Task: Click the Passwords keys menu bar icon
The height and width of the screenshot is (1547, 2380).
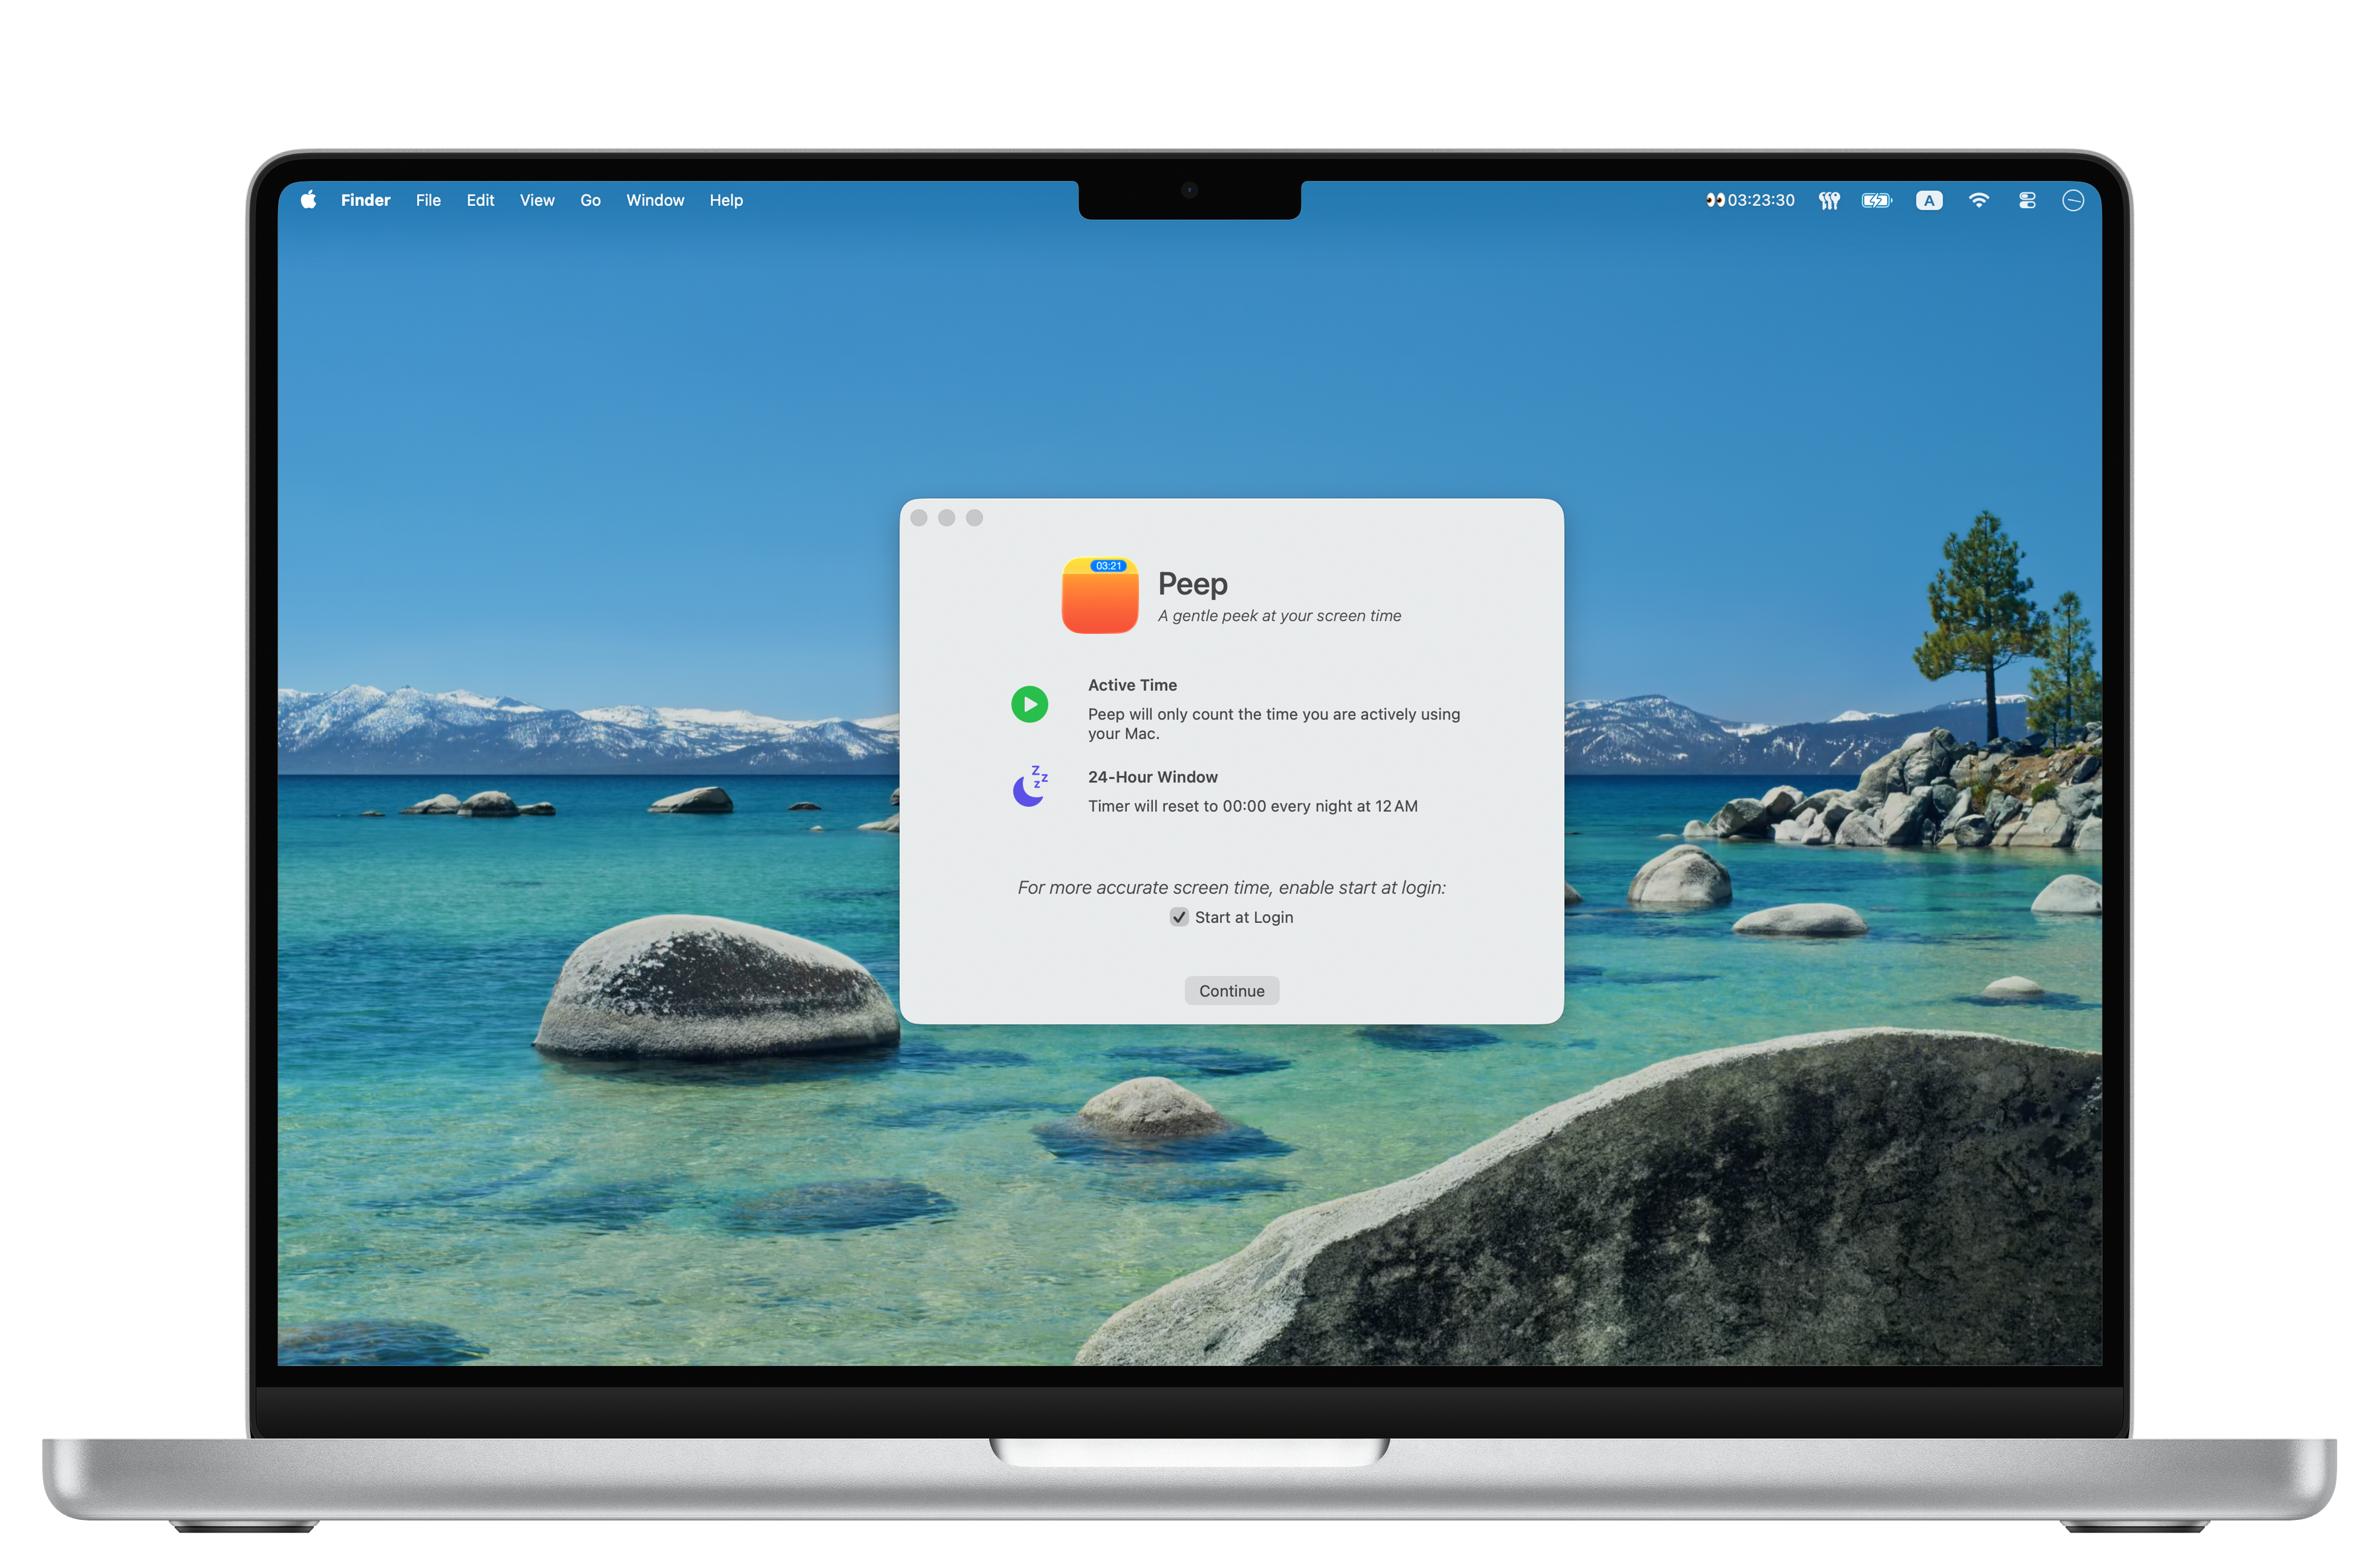Action: pyautogui.click(x=1829, y=200)
